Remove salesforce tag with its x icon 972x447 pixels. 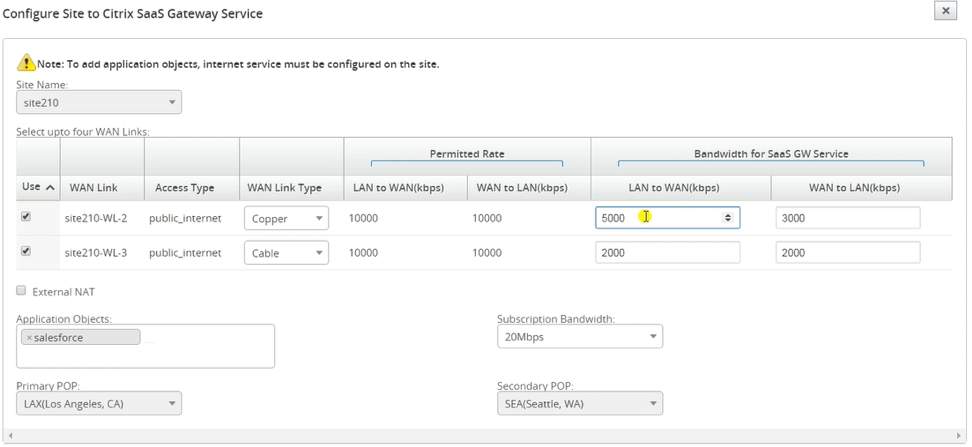pos(29,338)
